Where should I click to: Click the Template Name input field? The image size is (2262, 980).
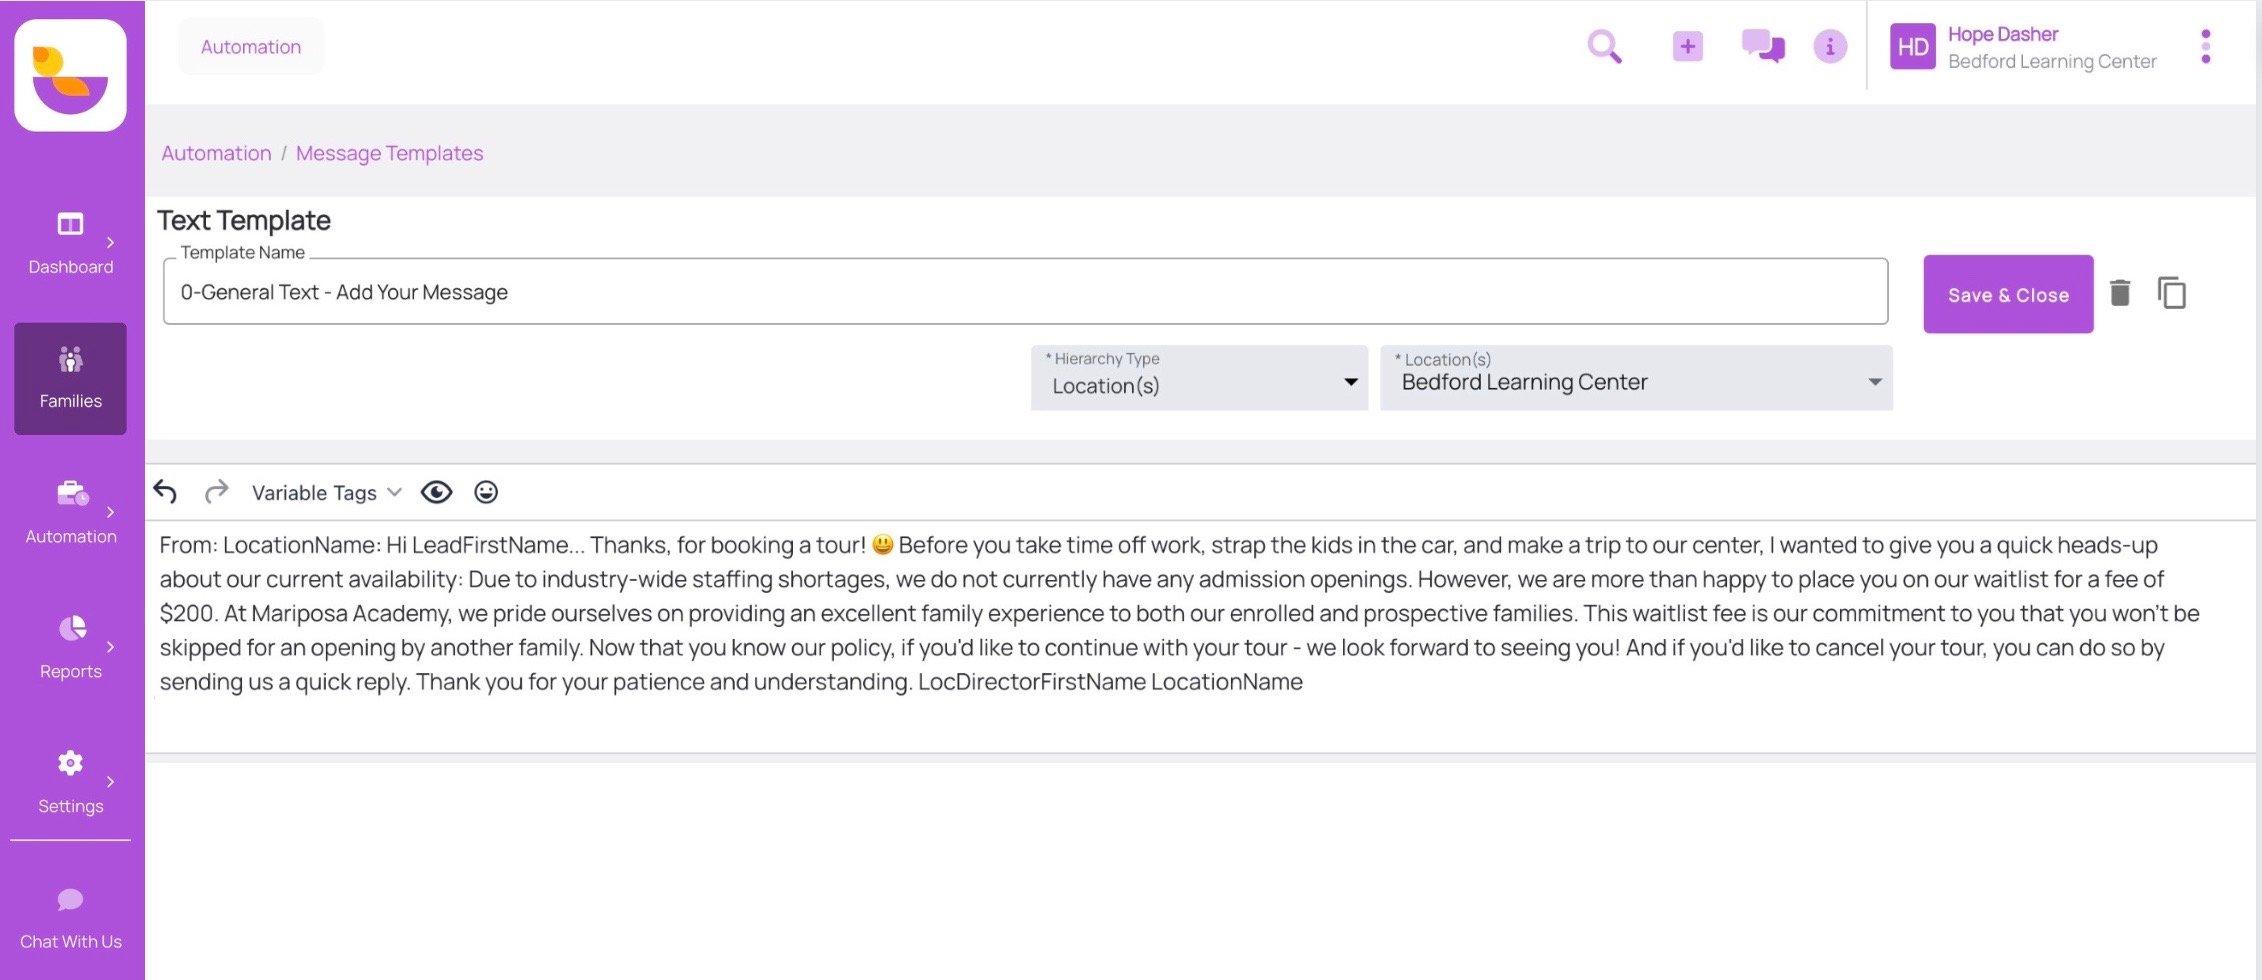pos(1025,292)
